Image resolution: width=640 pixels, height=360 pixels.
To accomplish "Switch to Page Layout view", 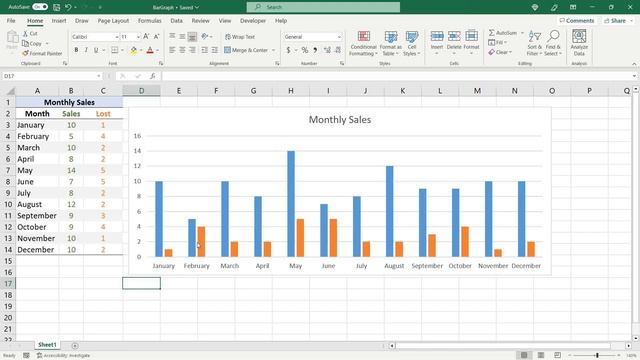I will click(541, 356).
